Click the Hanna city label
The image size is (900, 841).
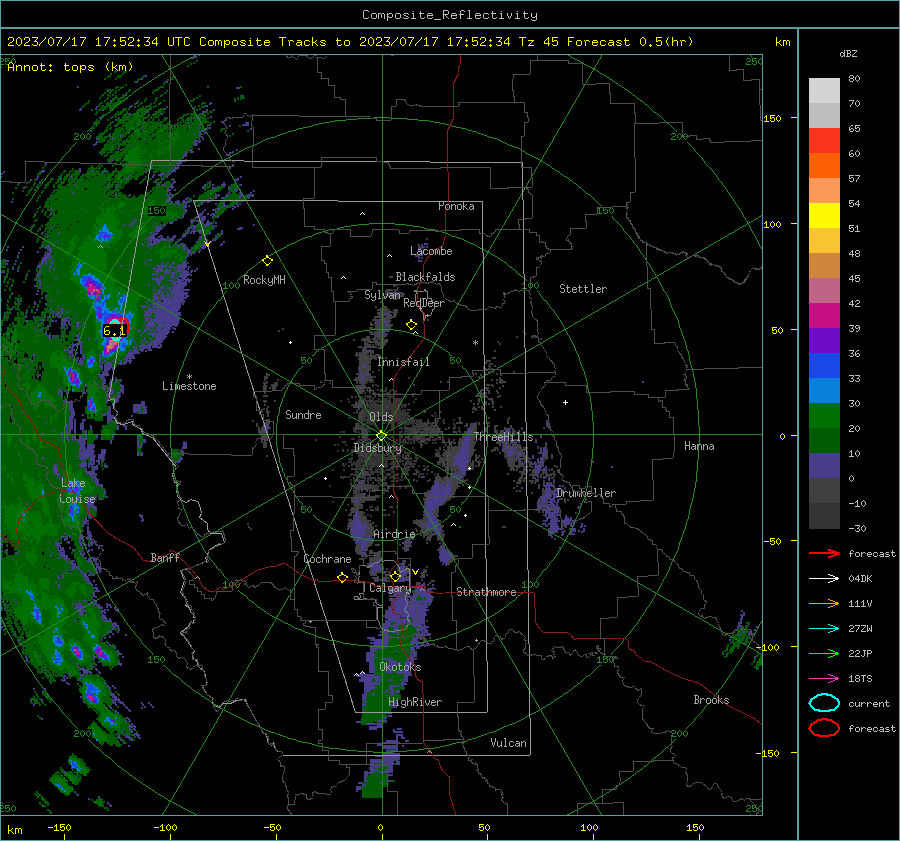pos(699,446)
